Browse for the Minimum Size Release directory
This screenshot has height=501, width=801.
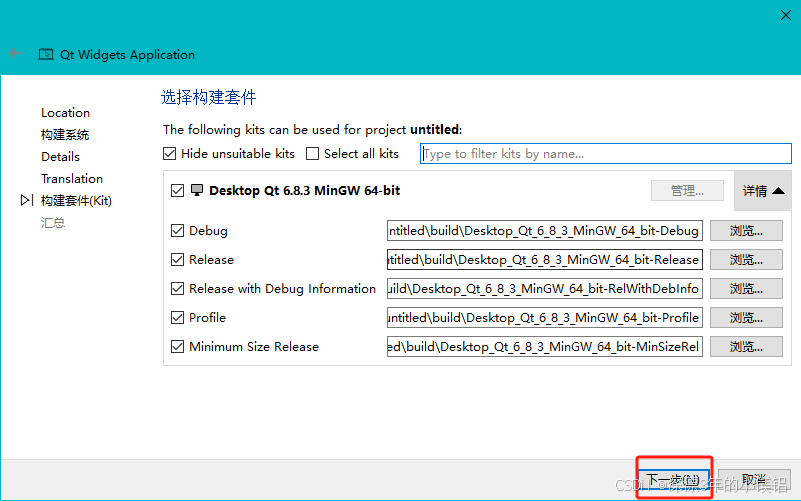point(746,347)
